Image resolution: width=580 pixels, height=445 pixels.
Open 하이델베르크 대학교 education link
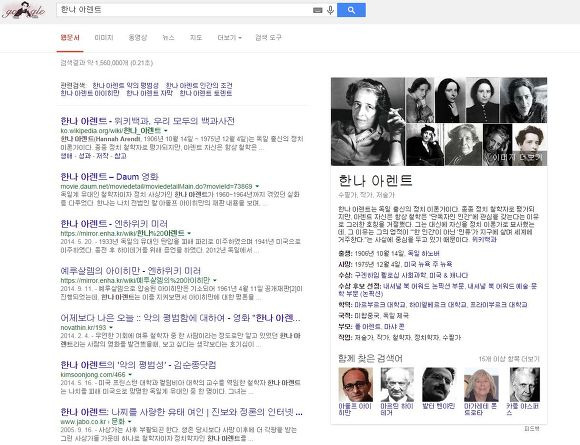pyautogui.click(x=438, y=305)
